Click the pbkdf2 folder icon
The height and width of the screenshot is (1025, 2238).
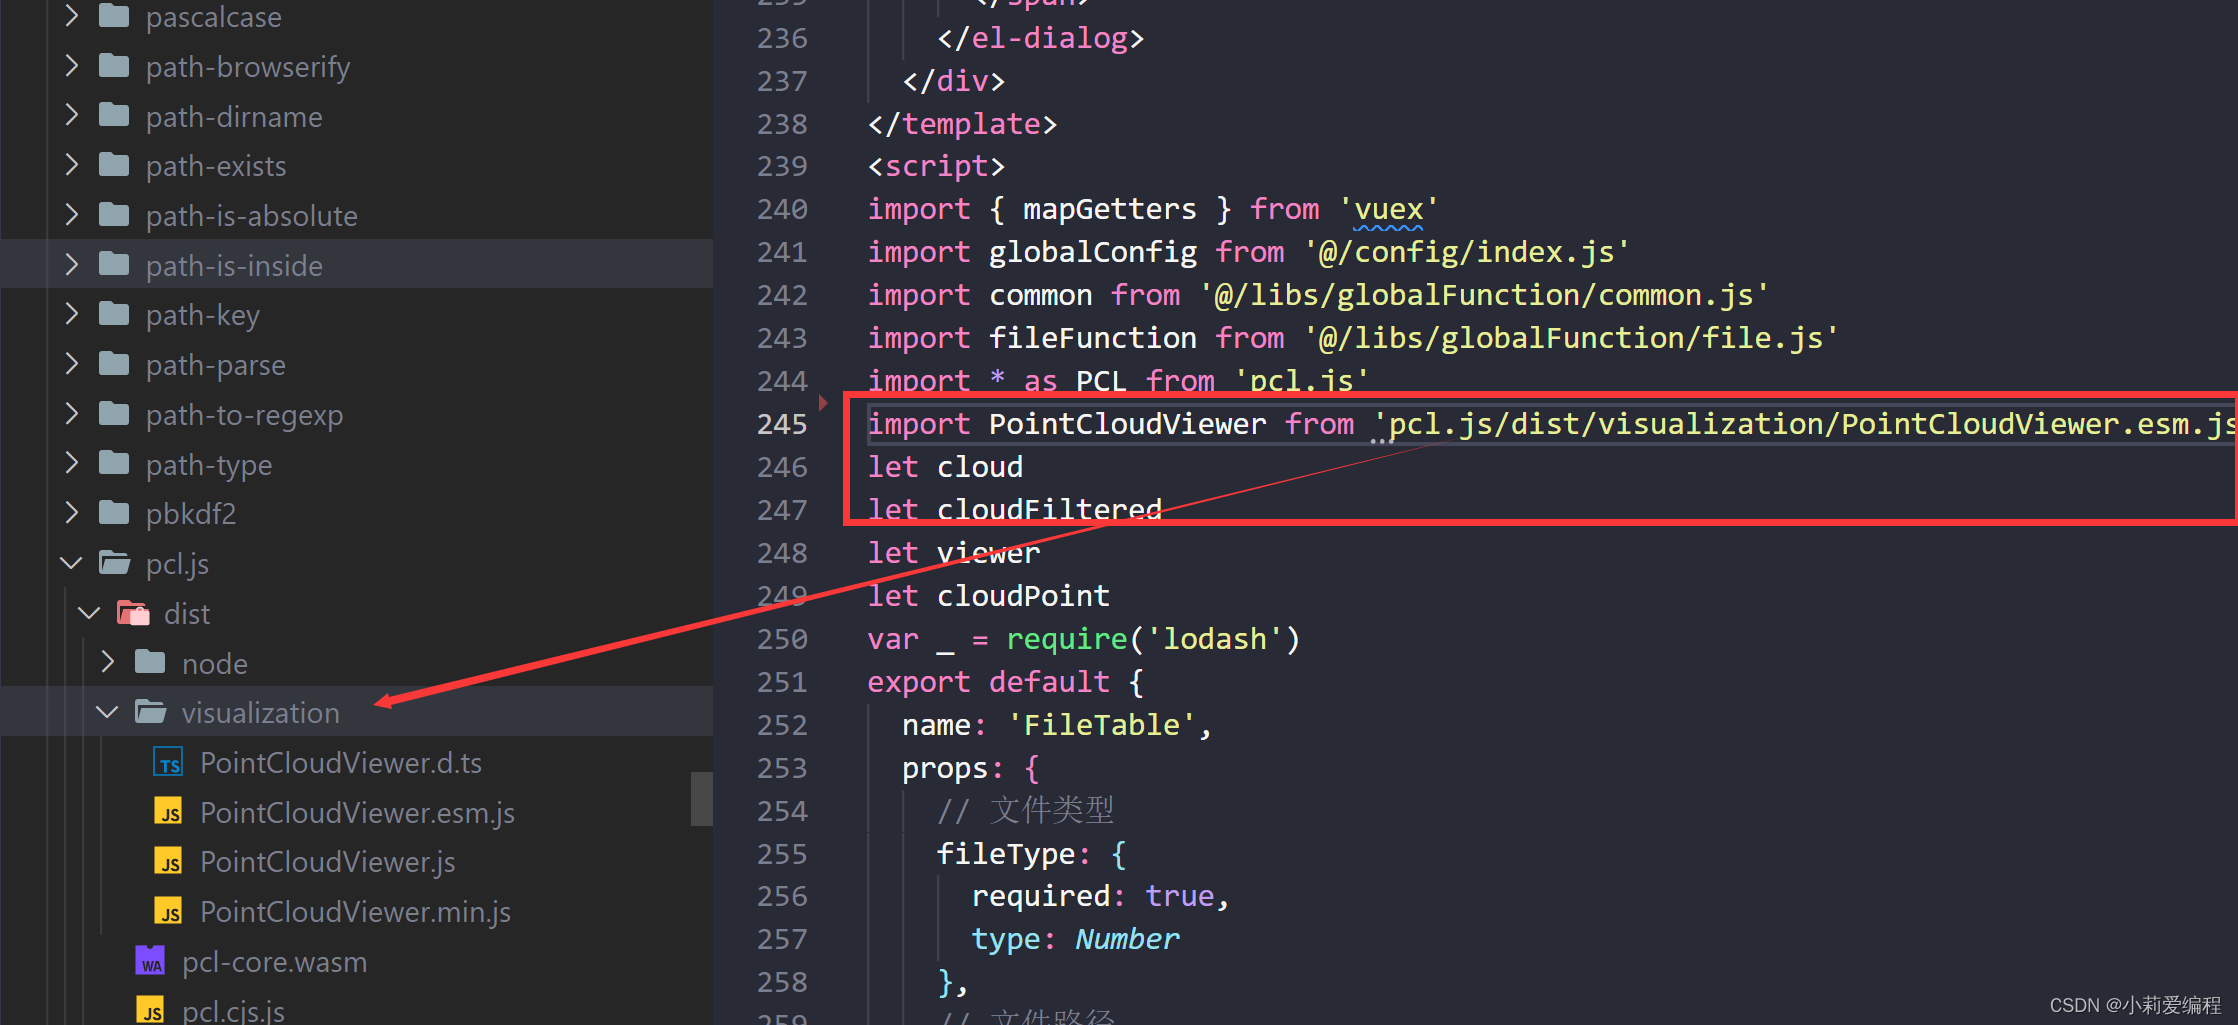(114, 513)
